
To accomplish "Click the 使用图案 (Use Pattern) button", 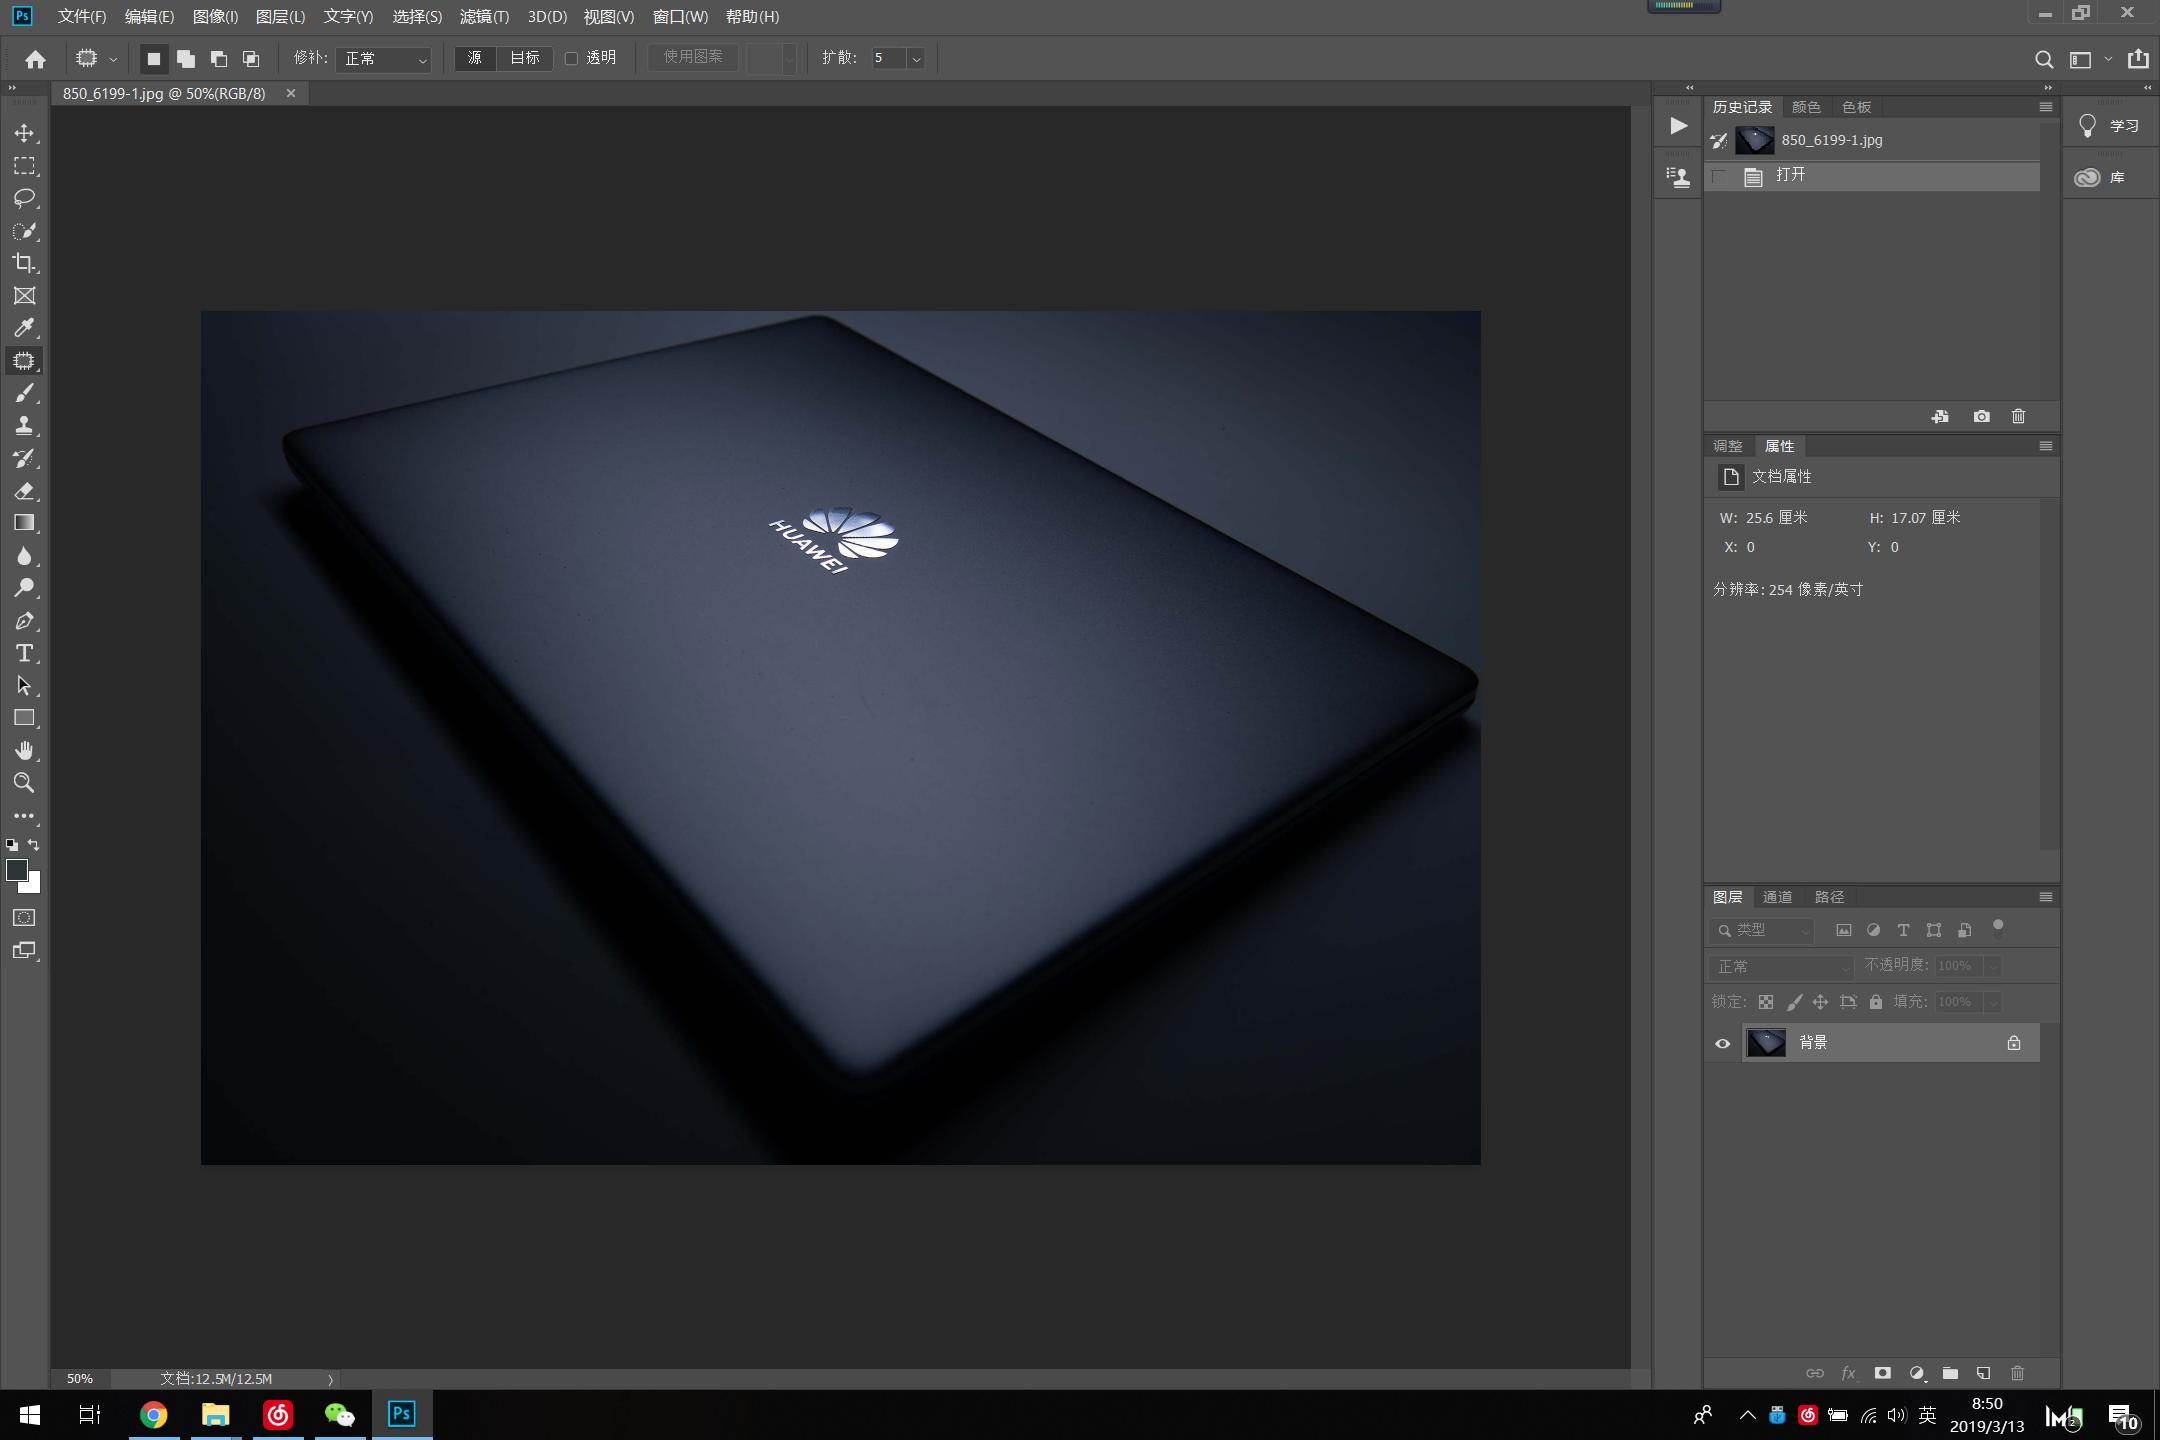I will [691, 57].
